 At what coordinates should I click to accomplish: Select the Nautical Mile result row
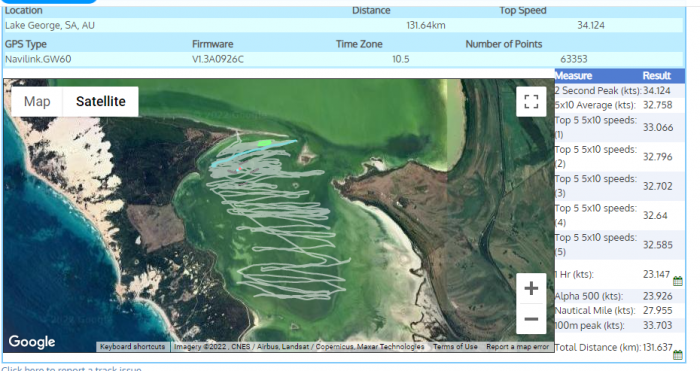619,311
